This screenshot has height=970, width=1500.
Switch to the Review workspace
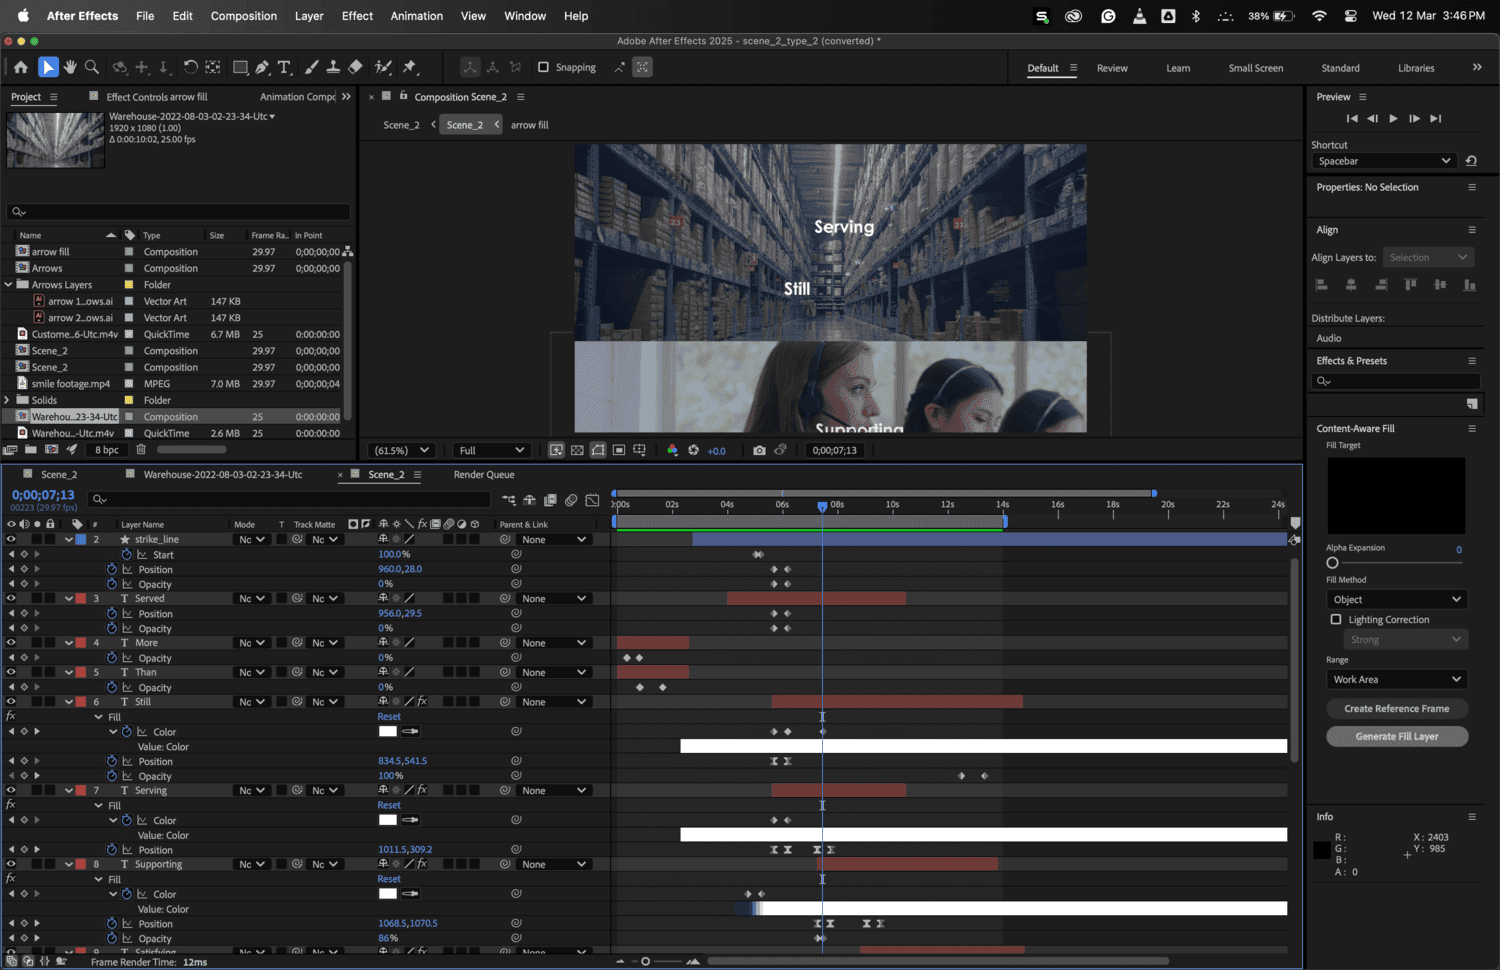[x=1112, y=68]
